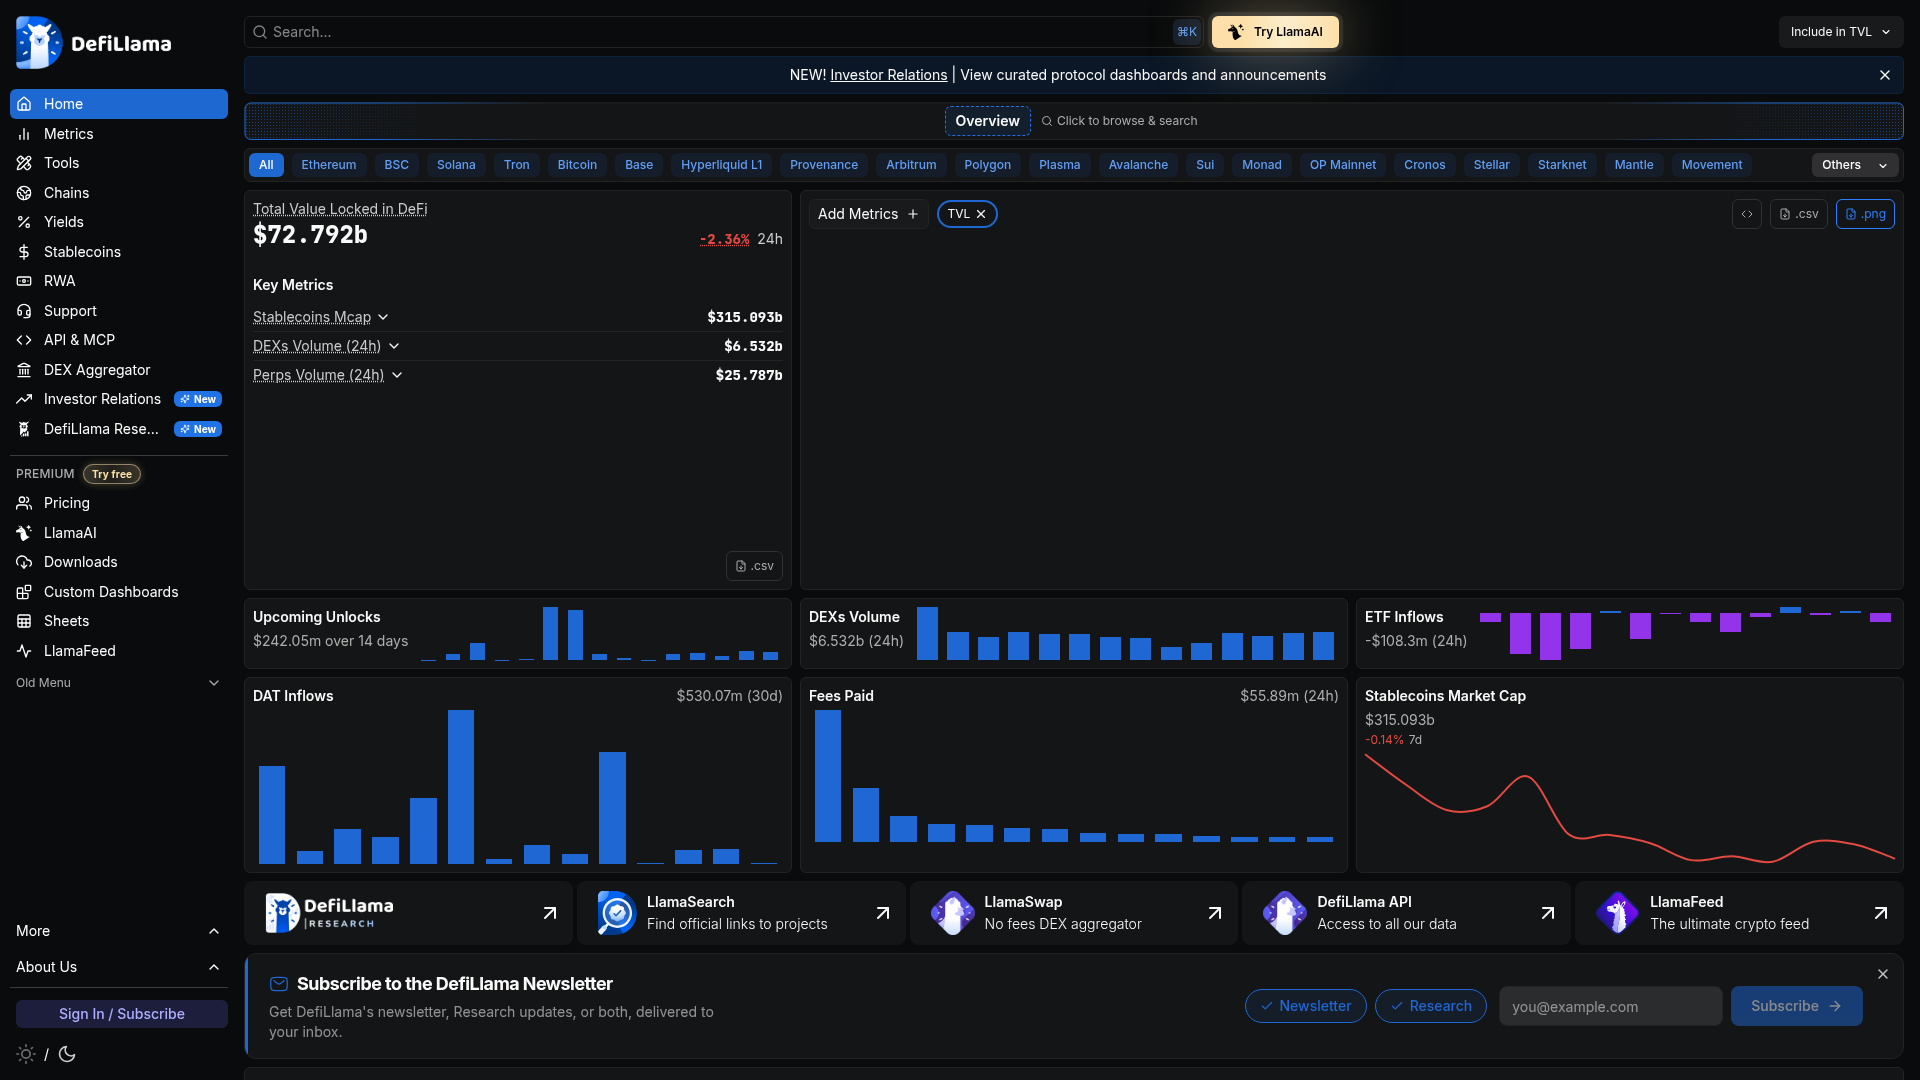
Task: Select the Bitcoin chain tab
Action: pyautogui.click(x=577, y=165)
